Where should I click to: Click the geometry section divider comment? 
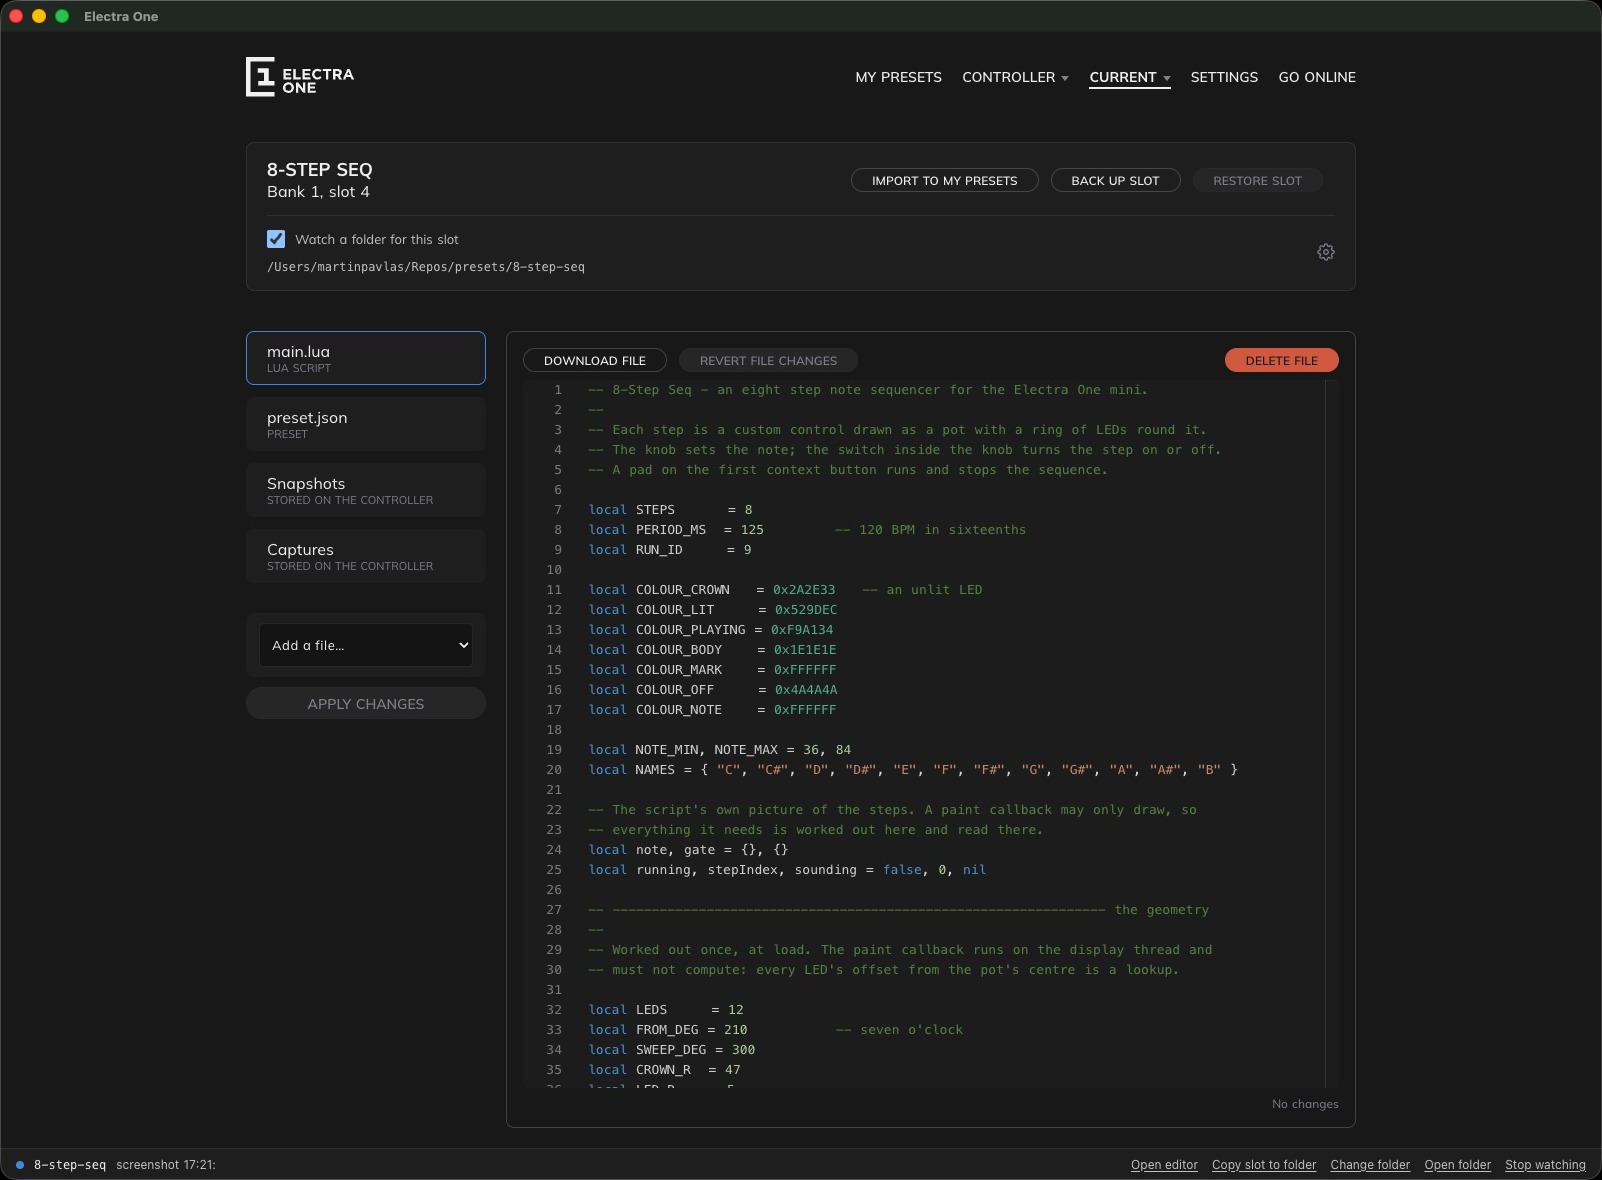[x=899, y=910]
